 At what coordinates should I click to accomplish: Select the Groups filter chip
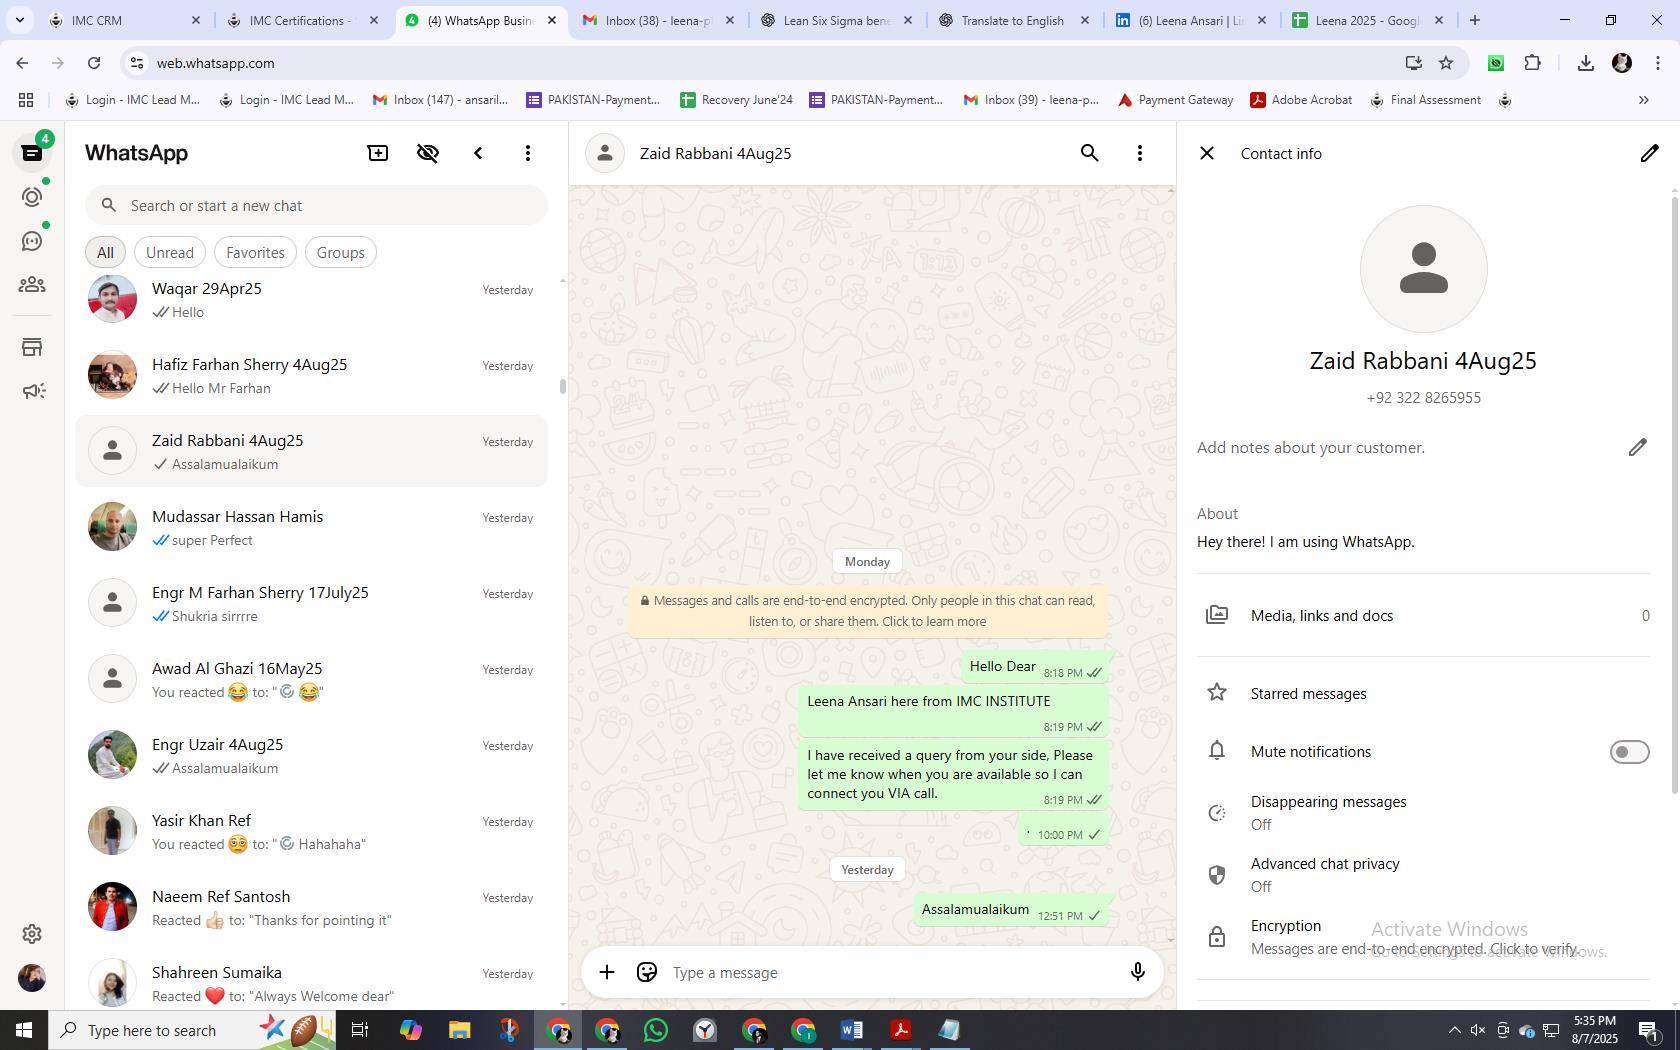340,252
